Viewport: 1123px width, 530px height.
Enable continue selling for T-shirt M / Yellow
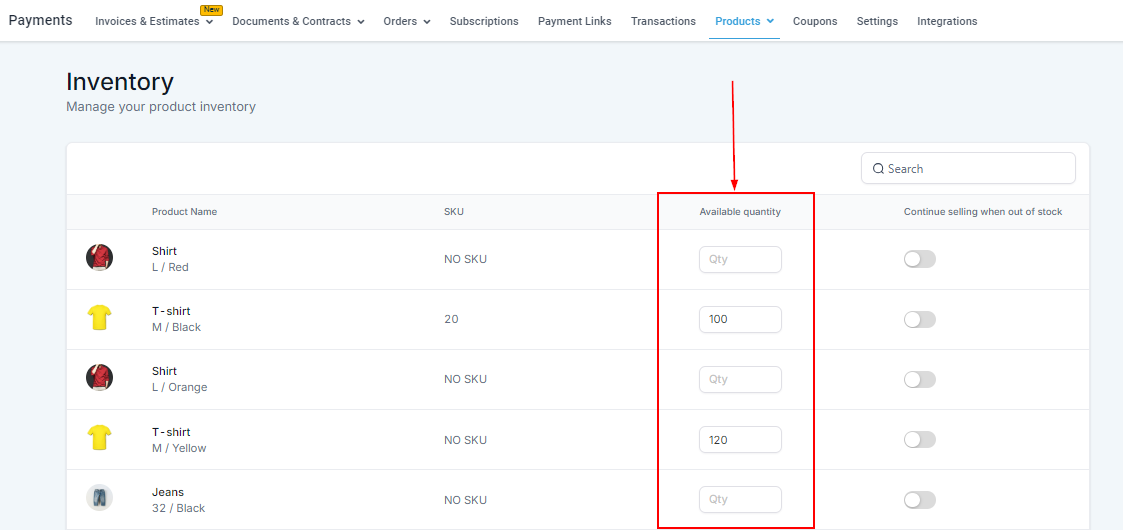coord(920,440)
